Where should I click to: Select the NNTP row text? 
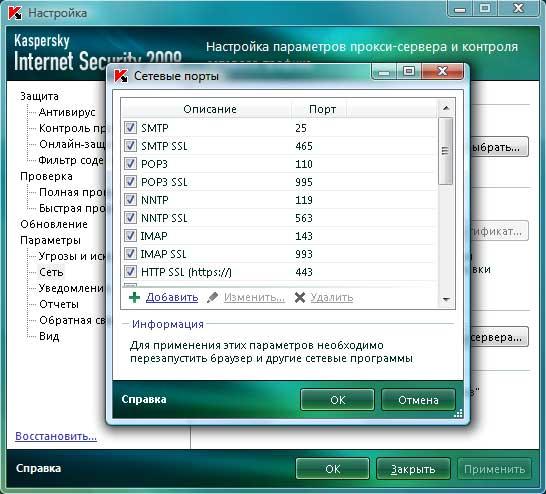click(x=155, y=200)
